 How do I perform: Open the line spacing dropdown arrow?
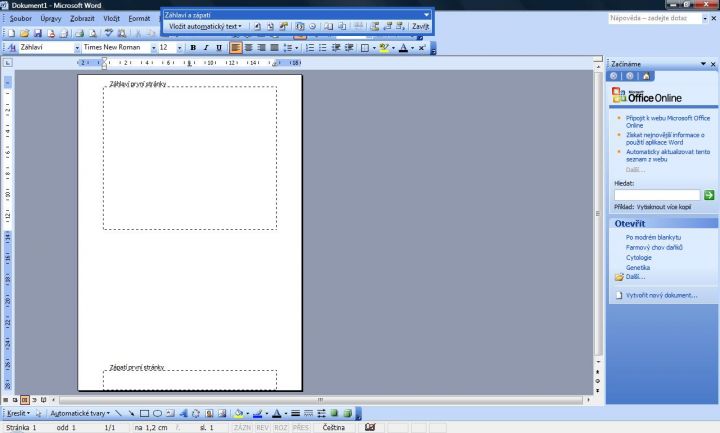click(x=296, y=48)
